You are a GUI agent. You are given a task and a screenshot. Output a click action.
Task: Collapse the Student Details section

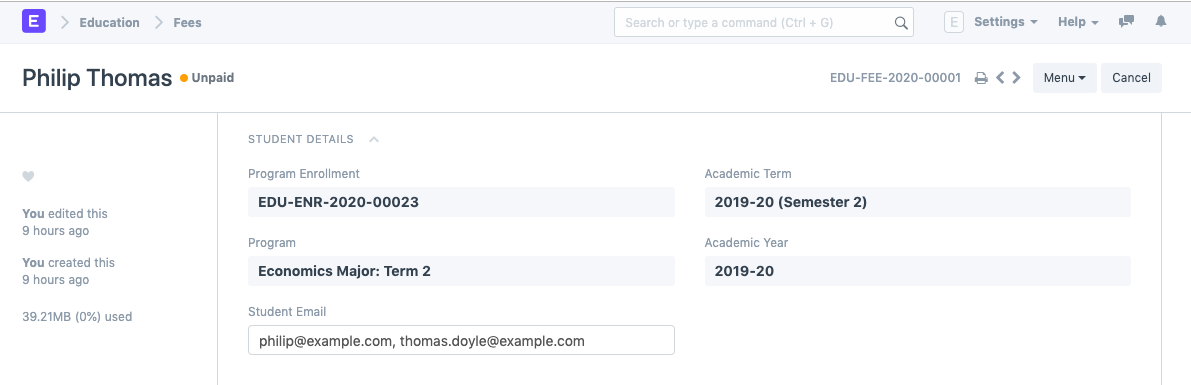tap(374, 139)
